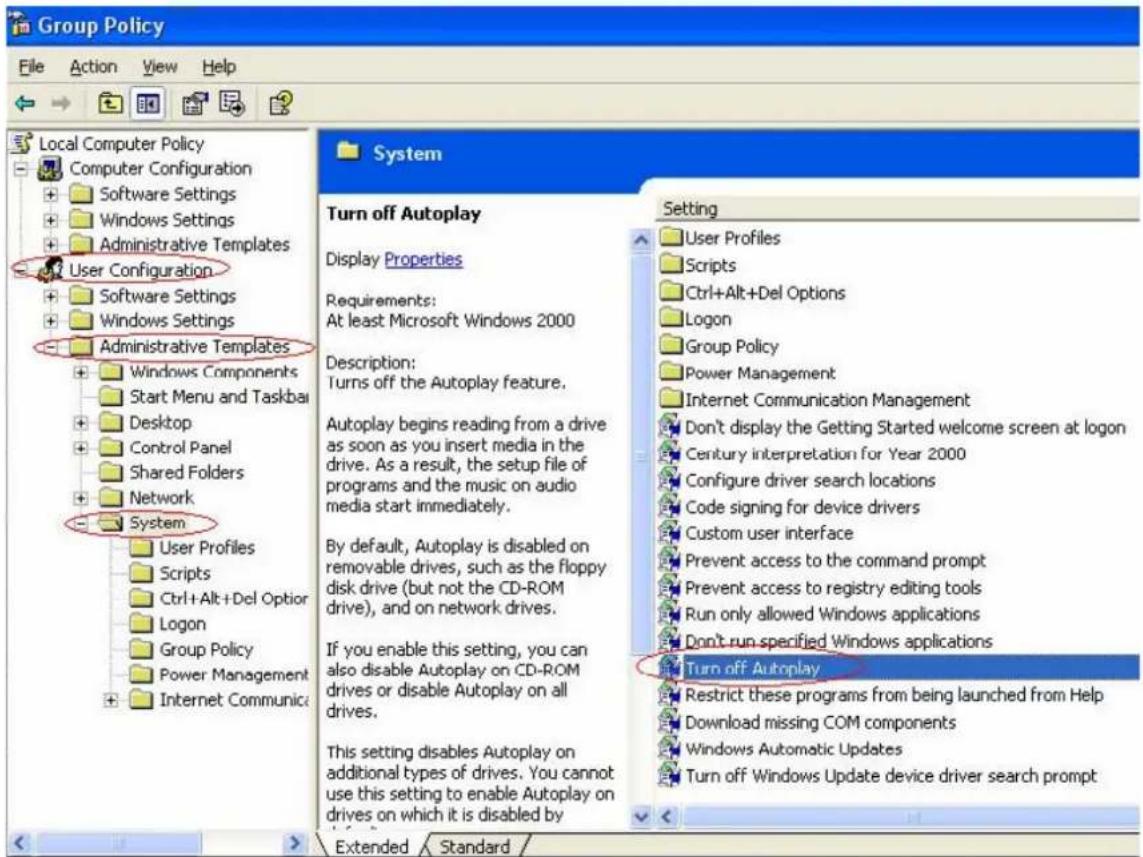
Task: Click the Power Management folder icon in settings list
Action: (671, 372)
